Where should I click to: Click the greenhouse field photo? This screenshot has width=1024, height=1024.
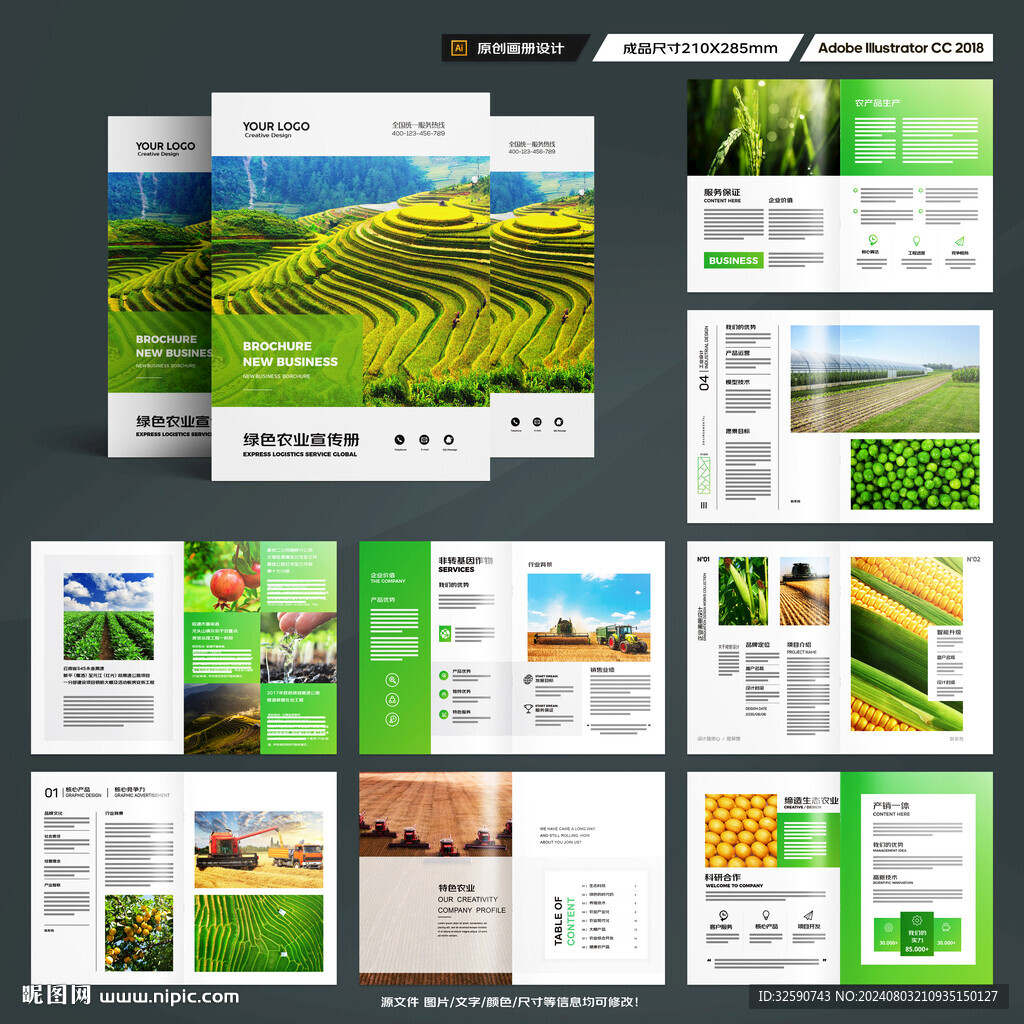[885, 379]
